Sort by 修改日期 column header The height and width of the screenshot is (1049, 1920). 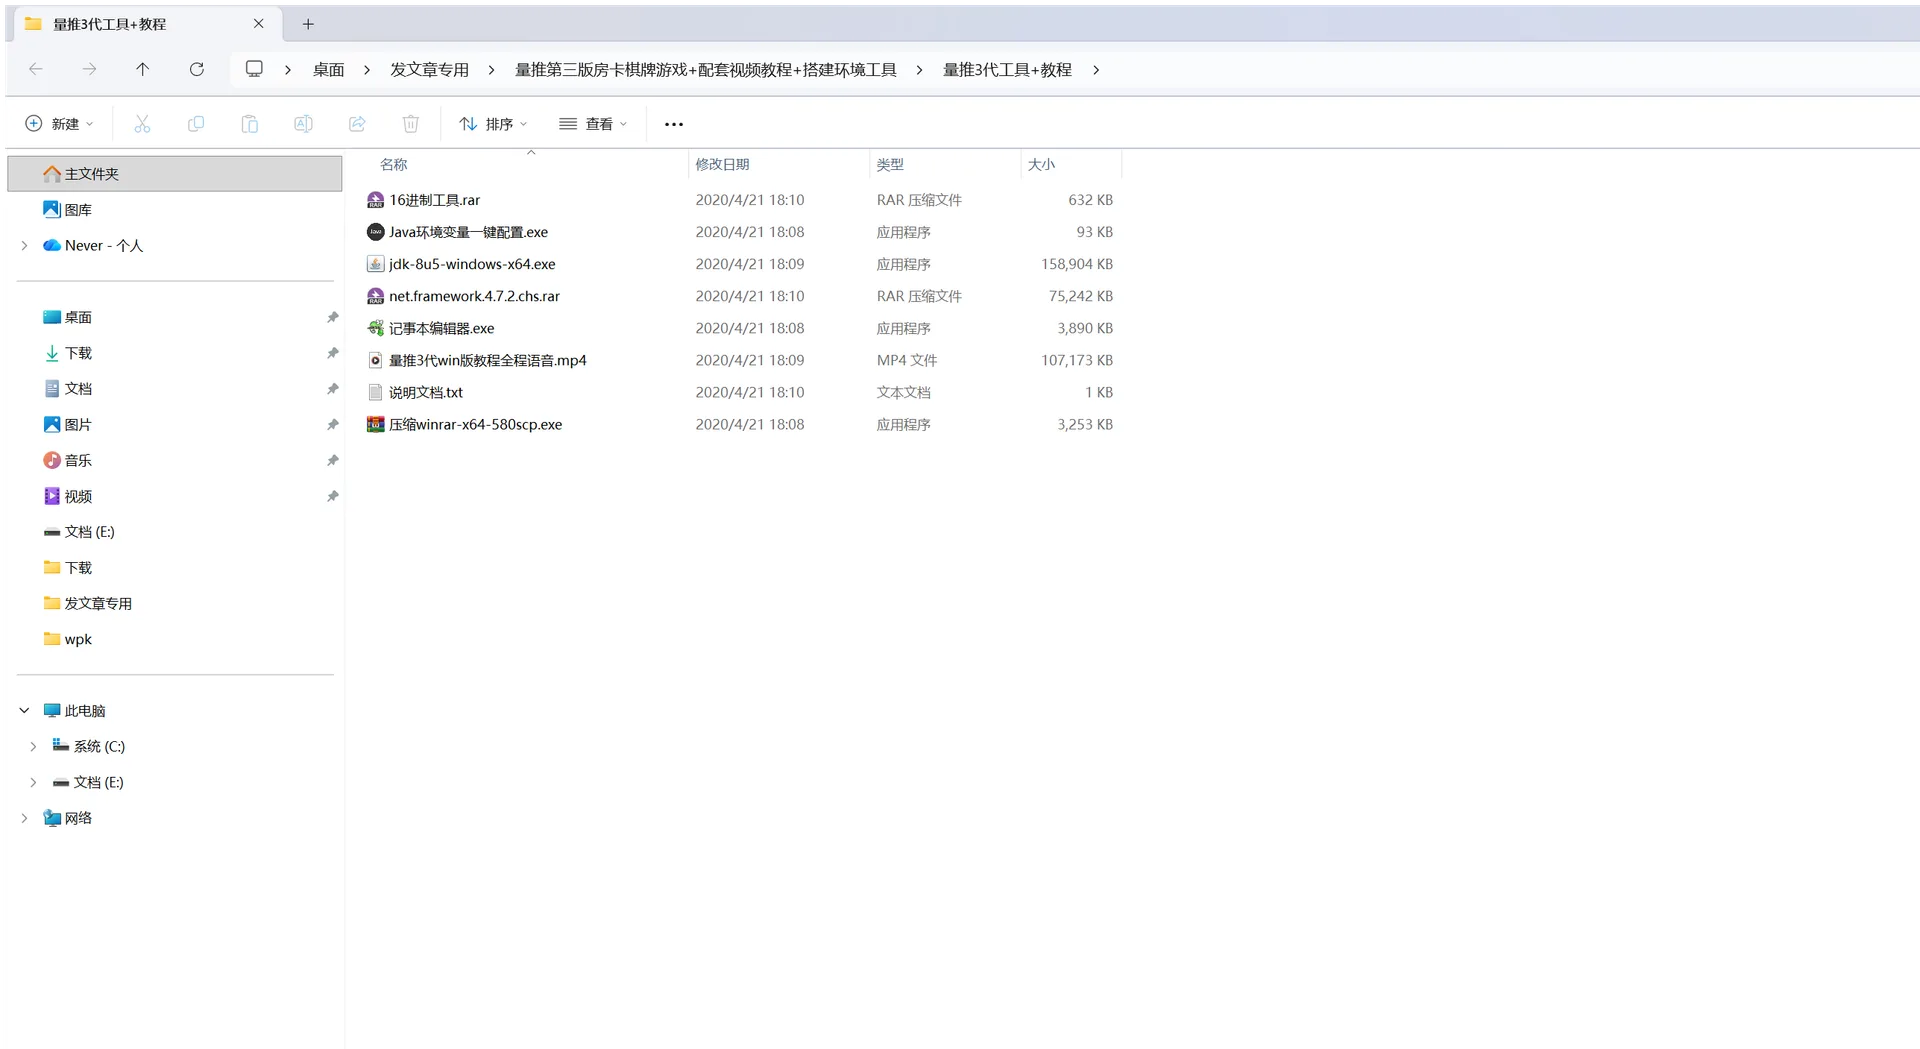[722, 165]
